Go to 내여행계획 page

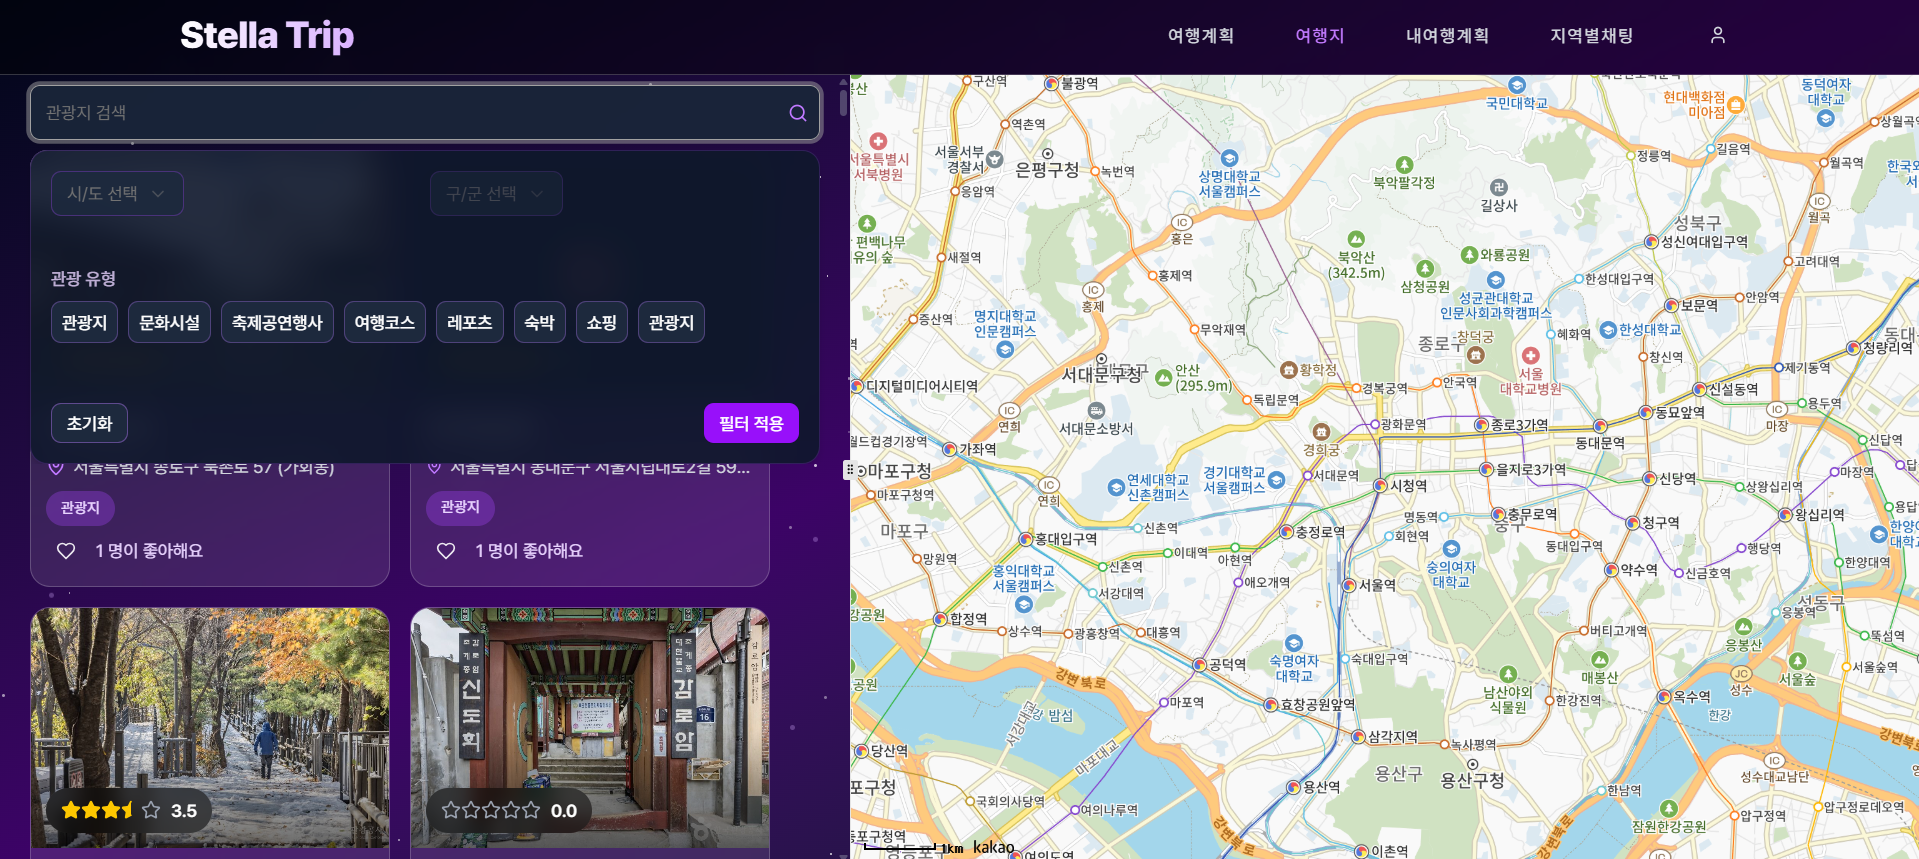pyautogui.click(x=1447, y=36)
